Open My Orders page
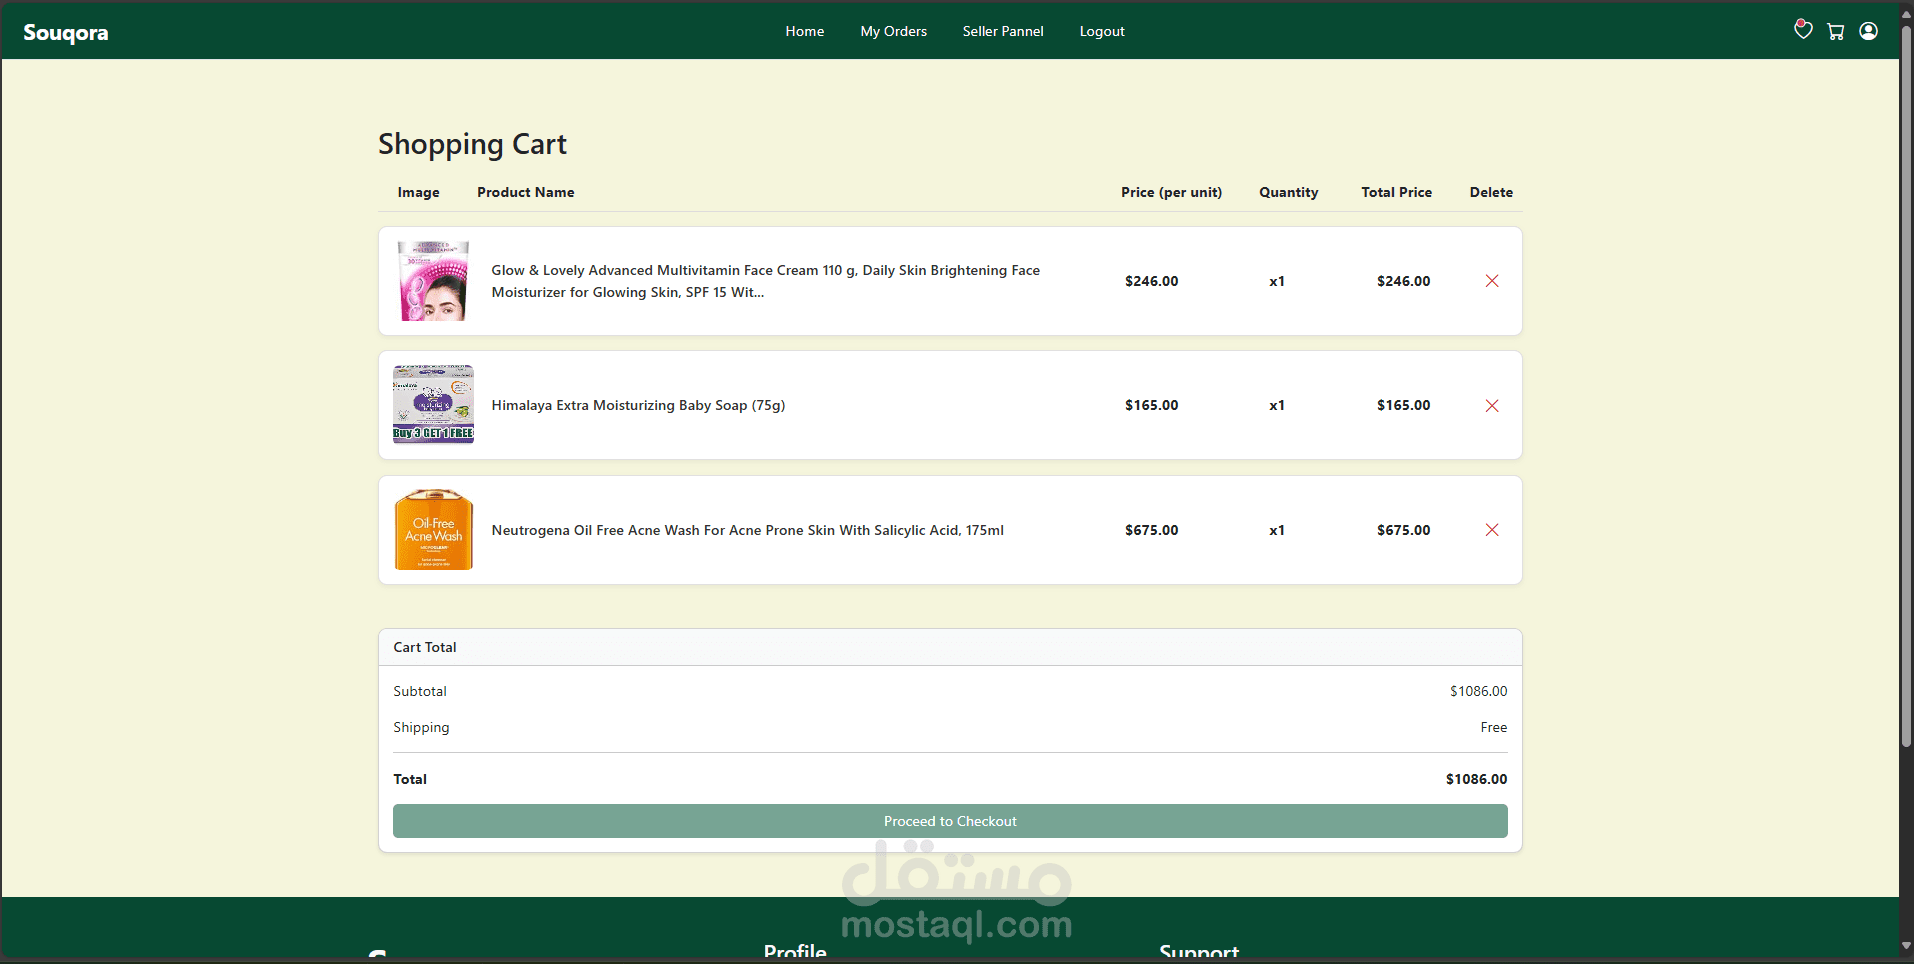 click(x=894, y=31)
